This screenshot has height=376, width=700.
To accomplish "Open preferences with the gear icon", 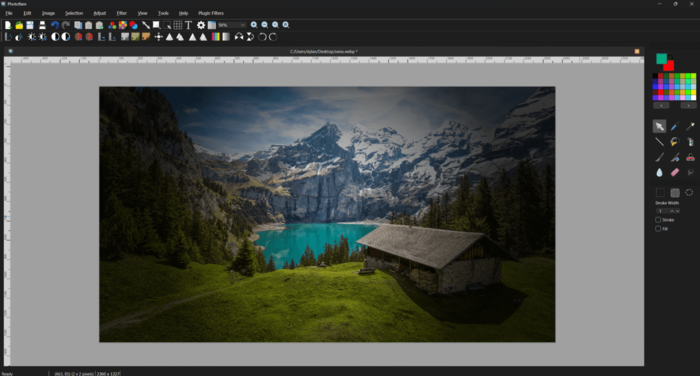I will point(201,25).
